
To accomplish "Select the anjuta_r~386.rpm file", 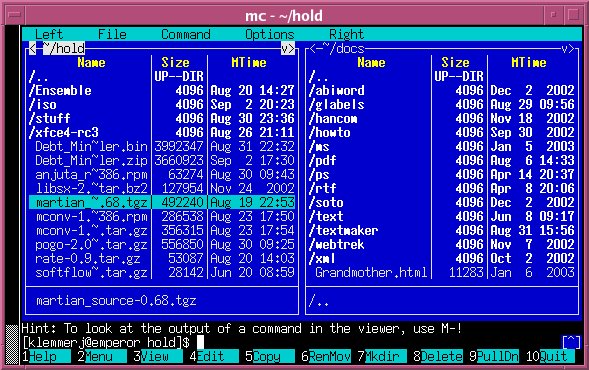I will point(162,174).
